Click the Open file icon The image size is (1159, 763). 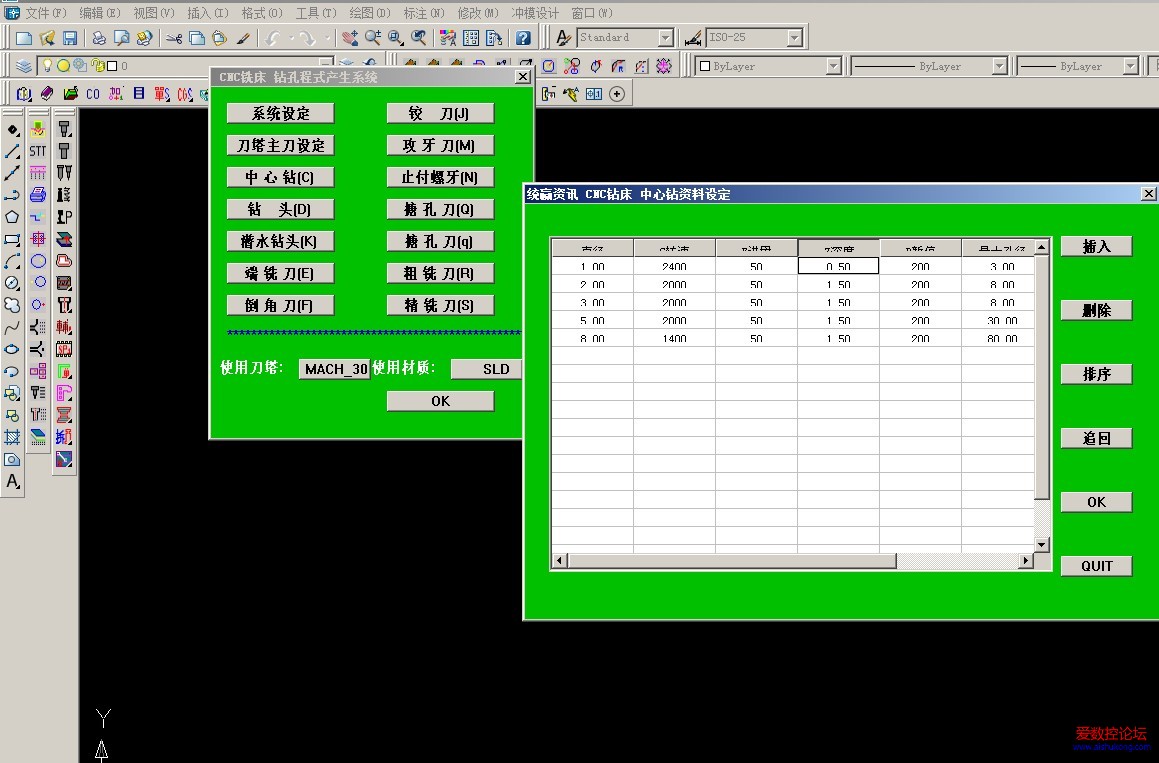(x=47, y=38)
